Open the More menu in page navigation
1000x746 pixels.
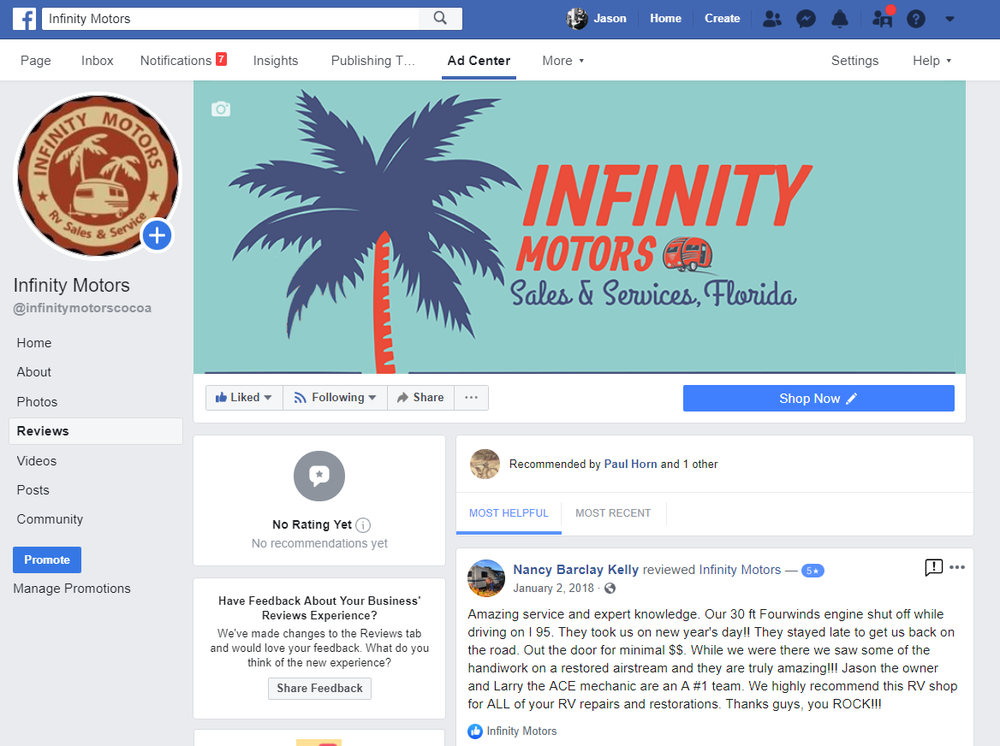point(562,61)
